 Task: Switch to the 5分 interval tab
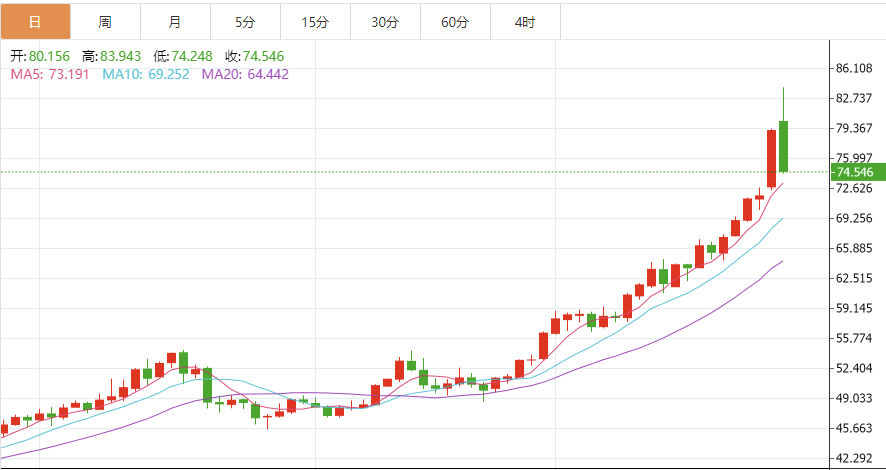245,21
